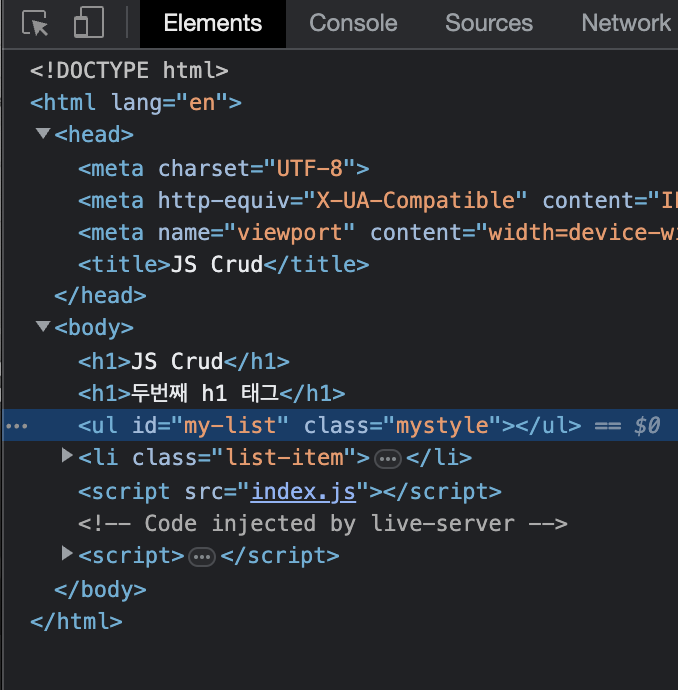
Task: Select the live-server comment line
Action: pyautogui.click(x=323, y=524)
